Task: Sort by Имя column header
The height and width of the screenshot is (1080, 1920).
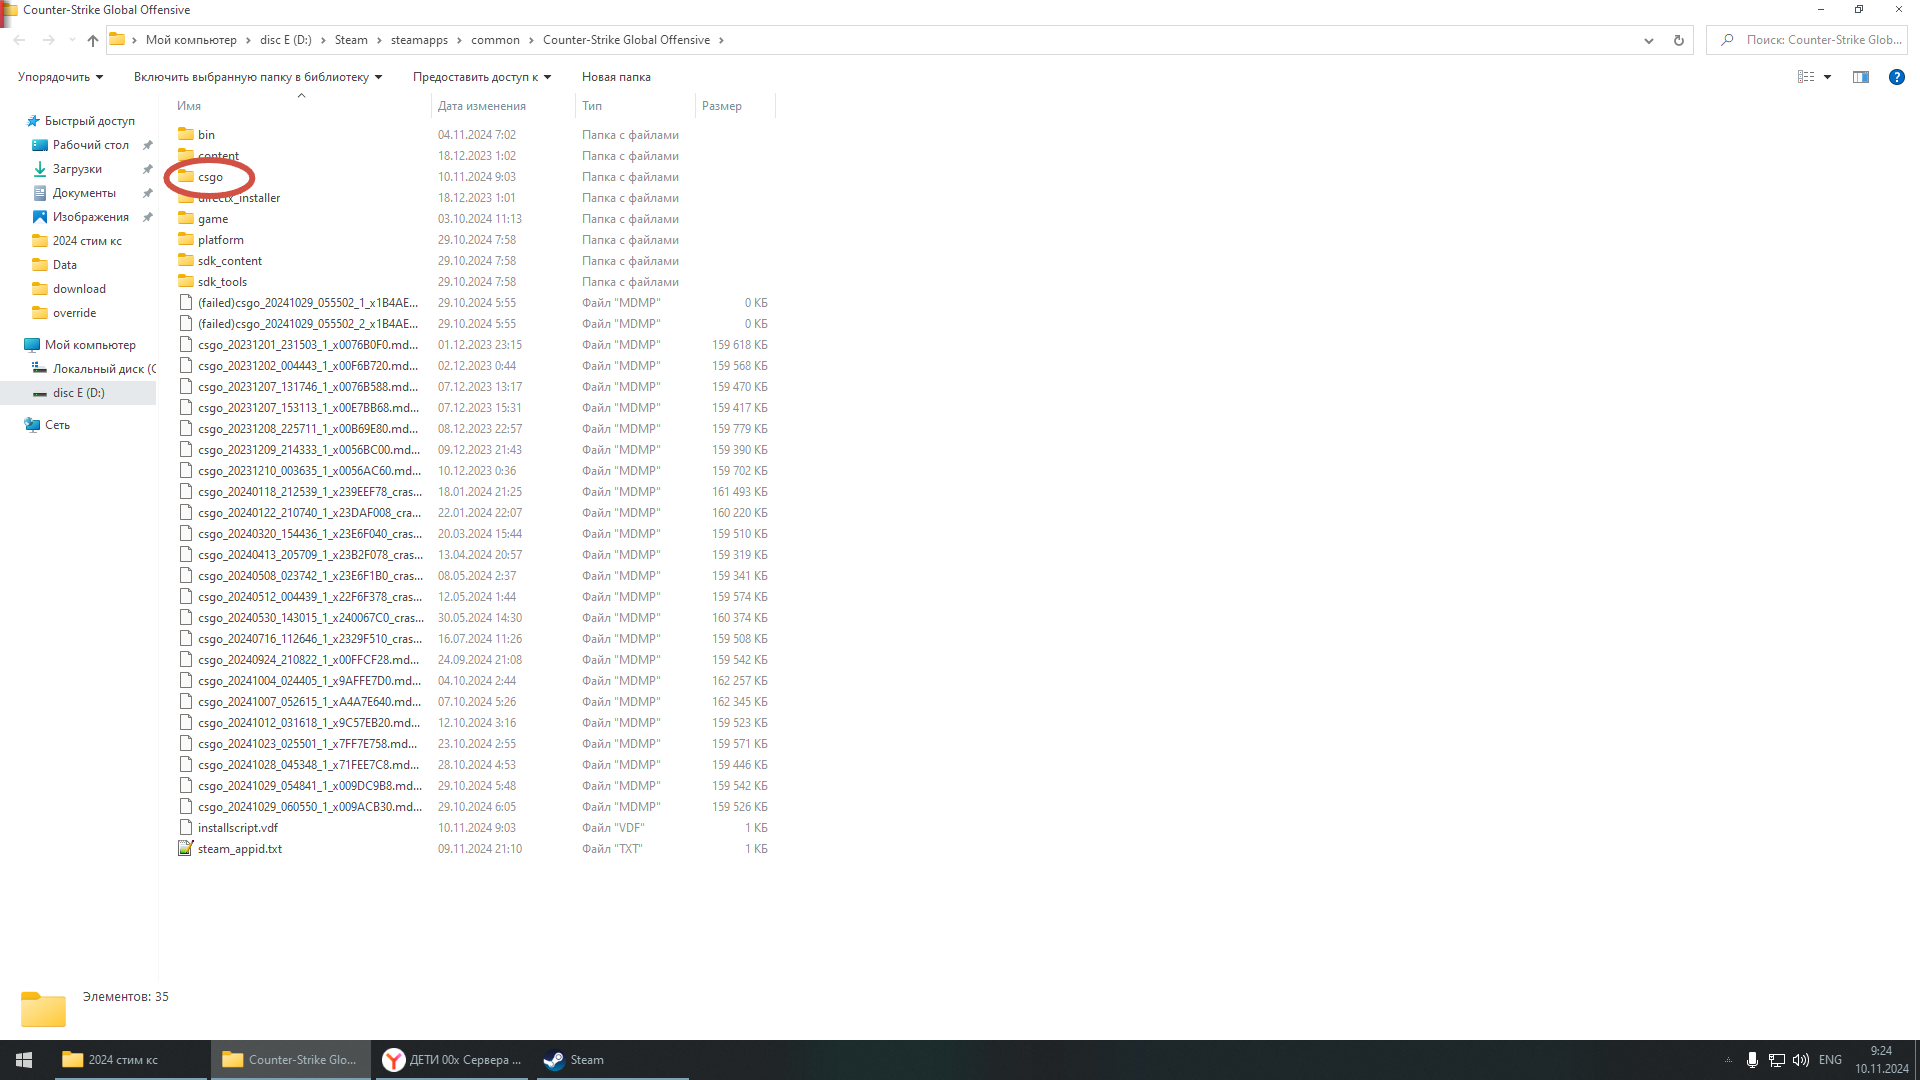Action: (300, 106)
